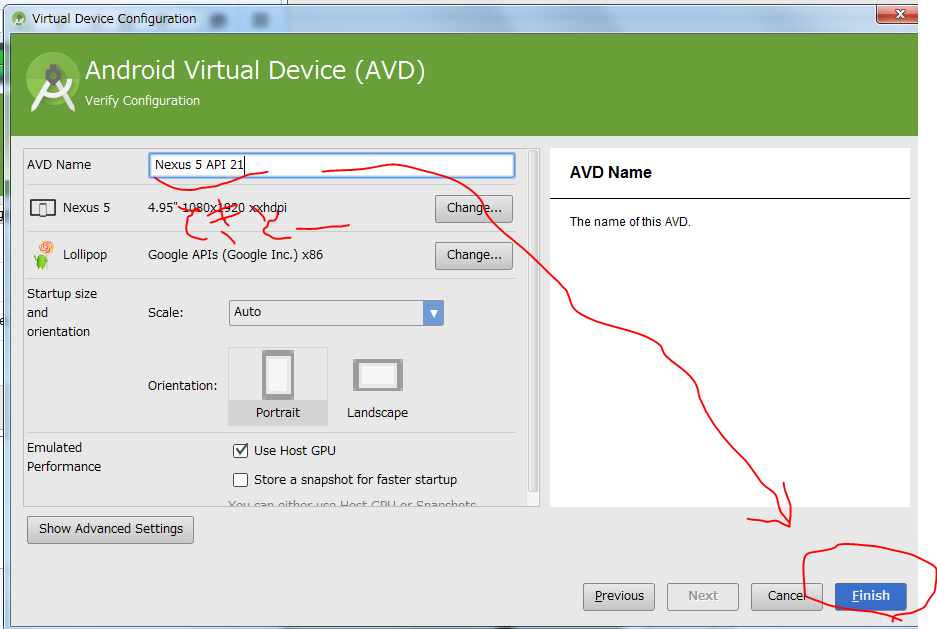Image resolution: width=937 pixels, height=629 pixels.
Task: Click the 'Emulated Performance' label
Action: tap(64, 457)
